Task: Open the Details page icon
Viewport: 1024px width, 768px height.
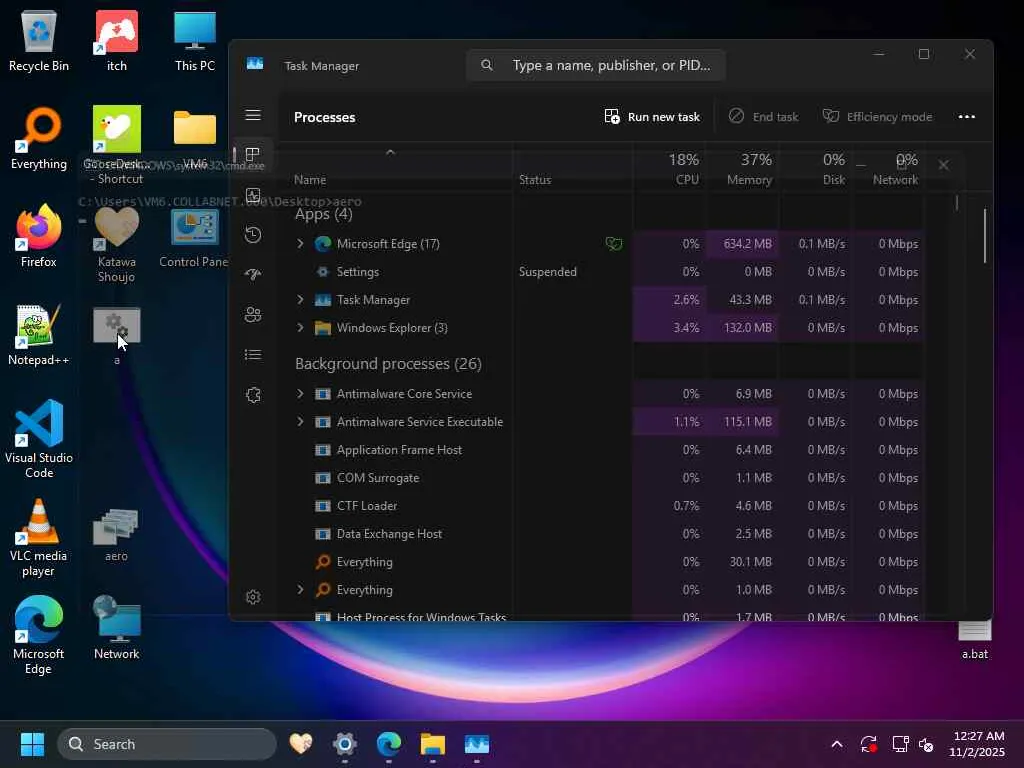Action: [x=253, y=355]
